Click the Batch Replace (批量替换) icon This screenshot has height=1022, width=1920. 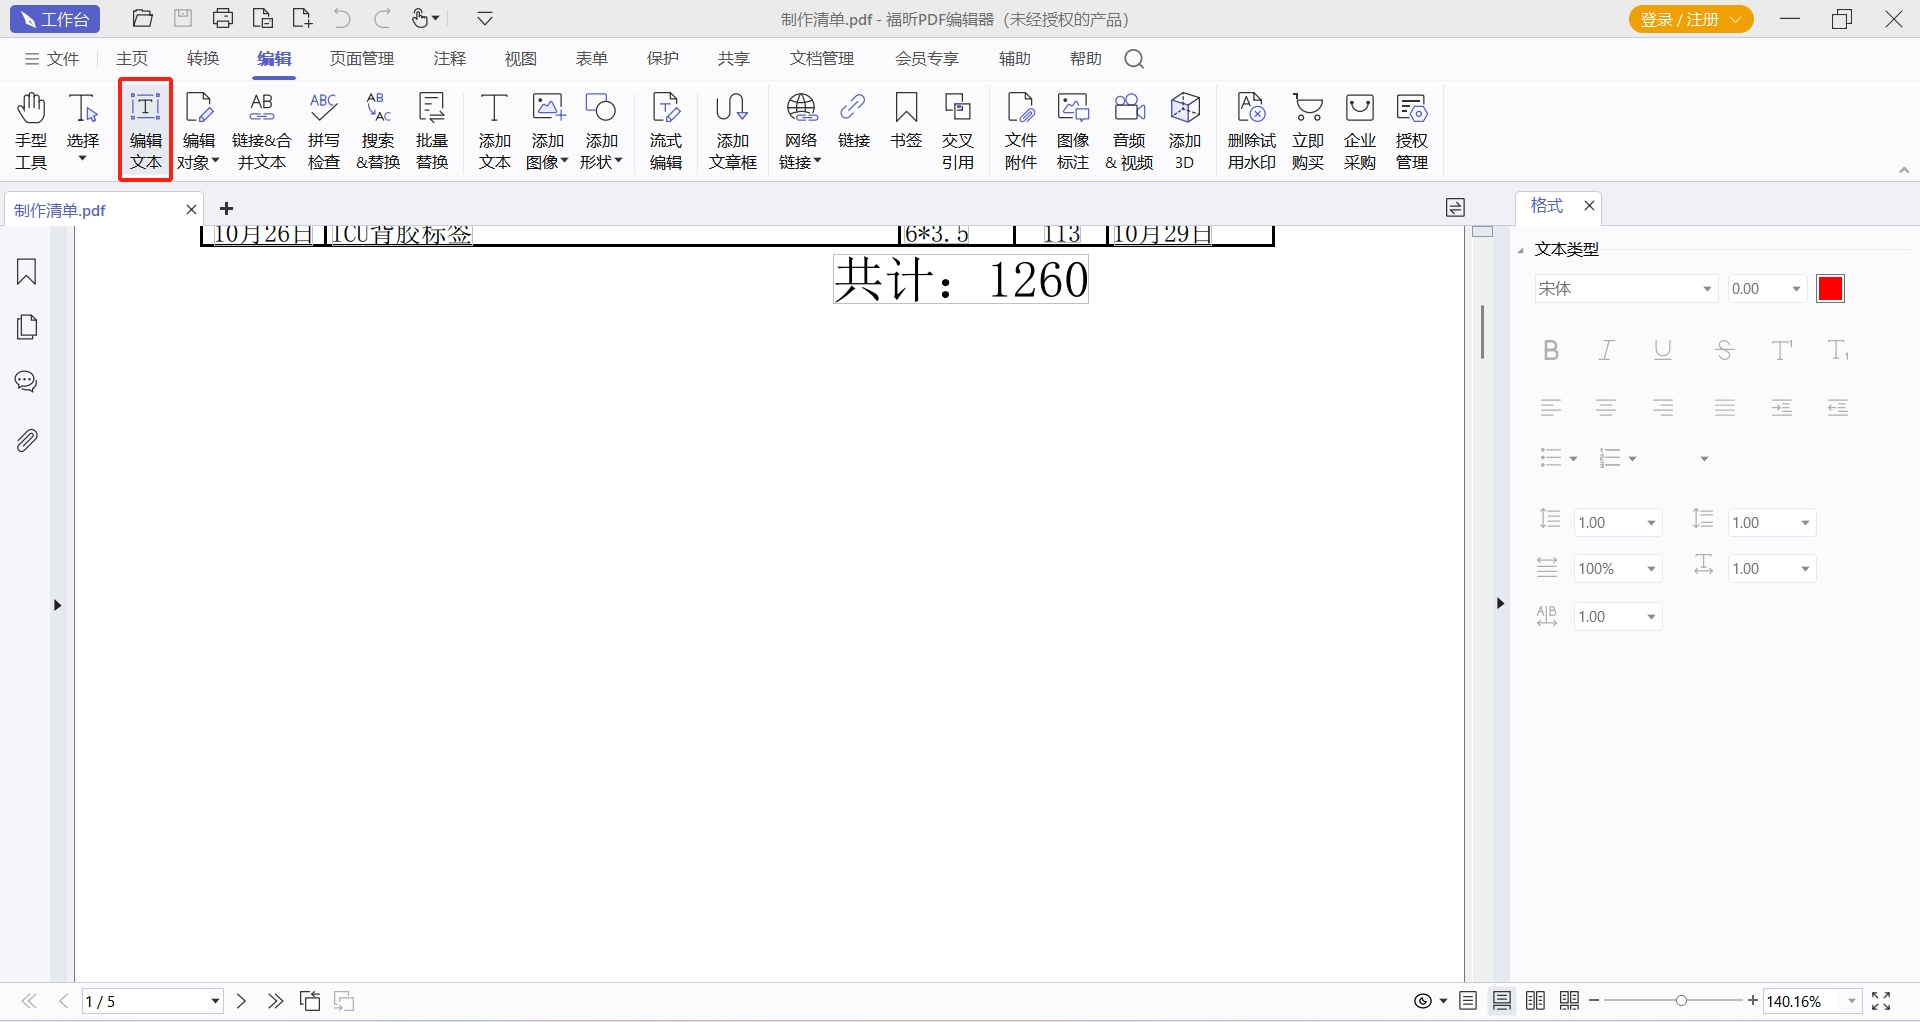click(432, 130)
